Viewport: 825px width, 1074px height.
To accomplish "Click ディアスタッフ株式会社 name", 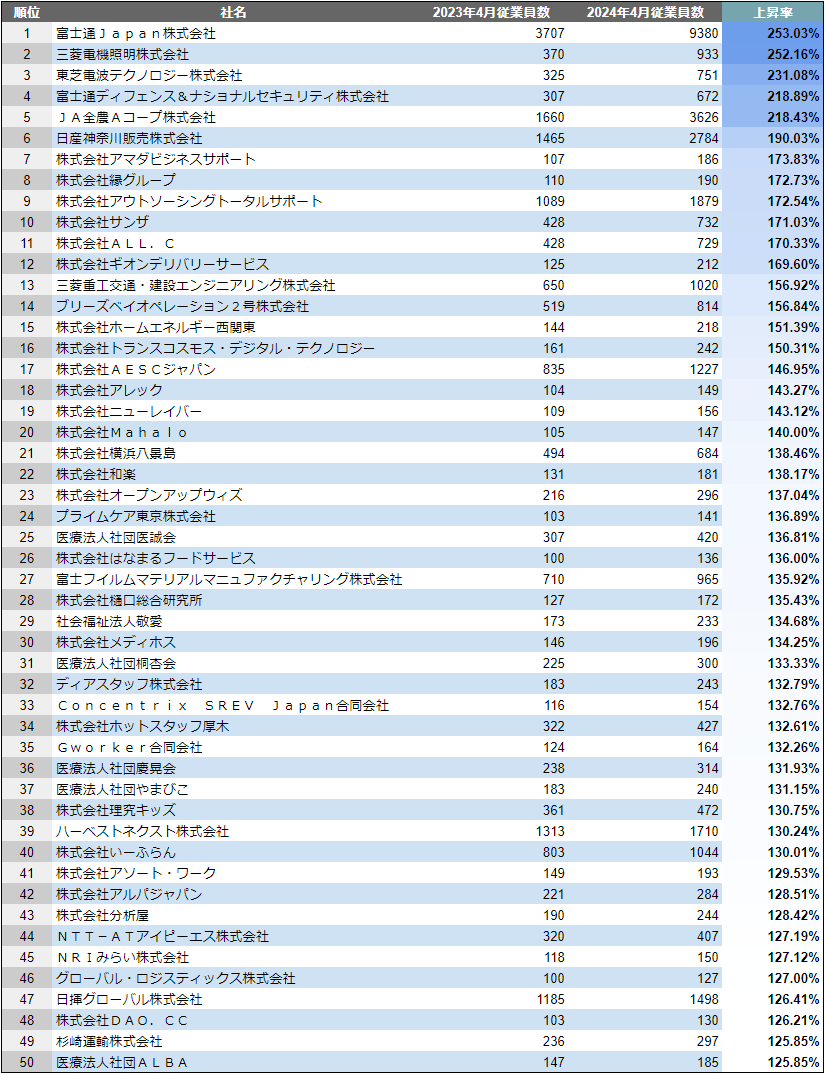I will [130, 685].
